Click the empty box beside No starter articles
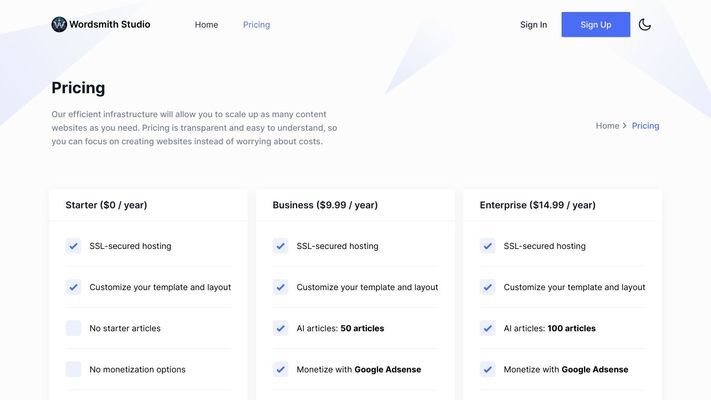The height and width of the screenshot is (400, 711). pyautogui.click(x=73, y=328)
